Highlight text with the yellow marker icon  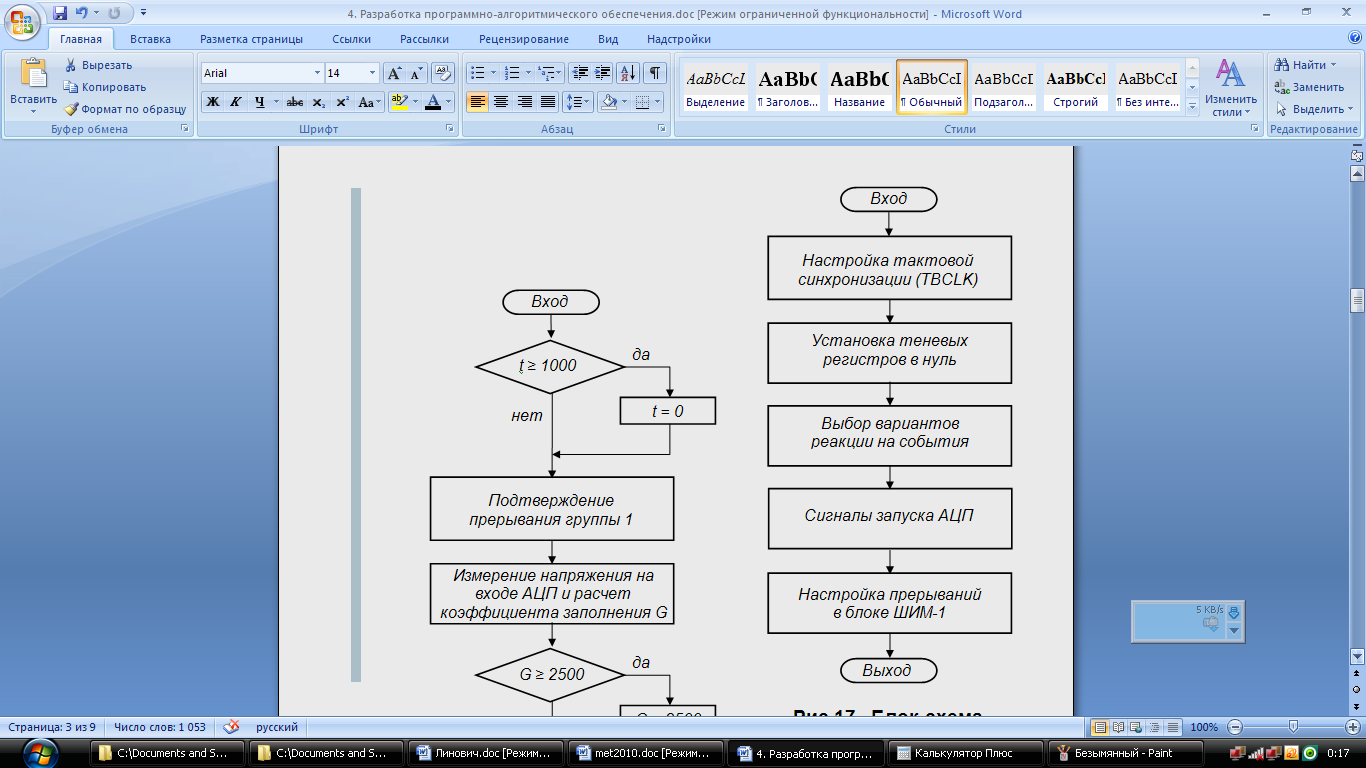tap(399, 102)
